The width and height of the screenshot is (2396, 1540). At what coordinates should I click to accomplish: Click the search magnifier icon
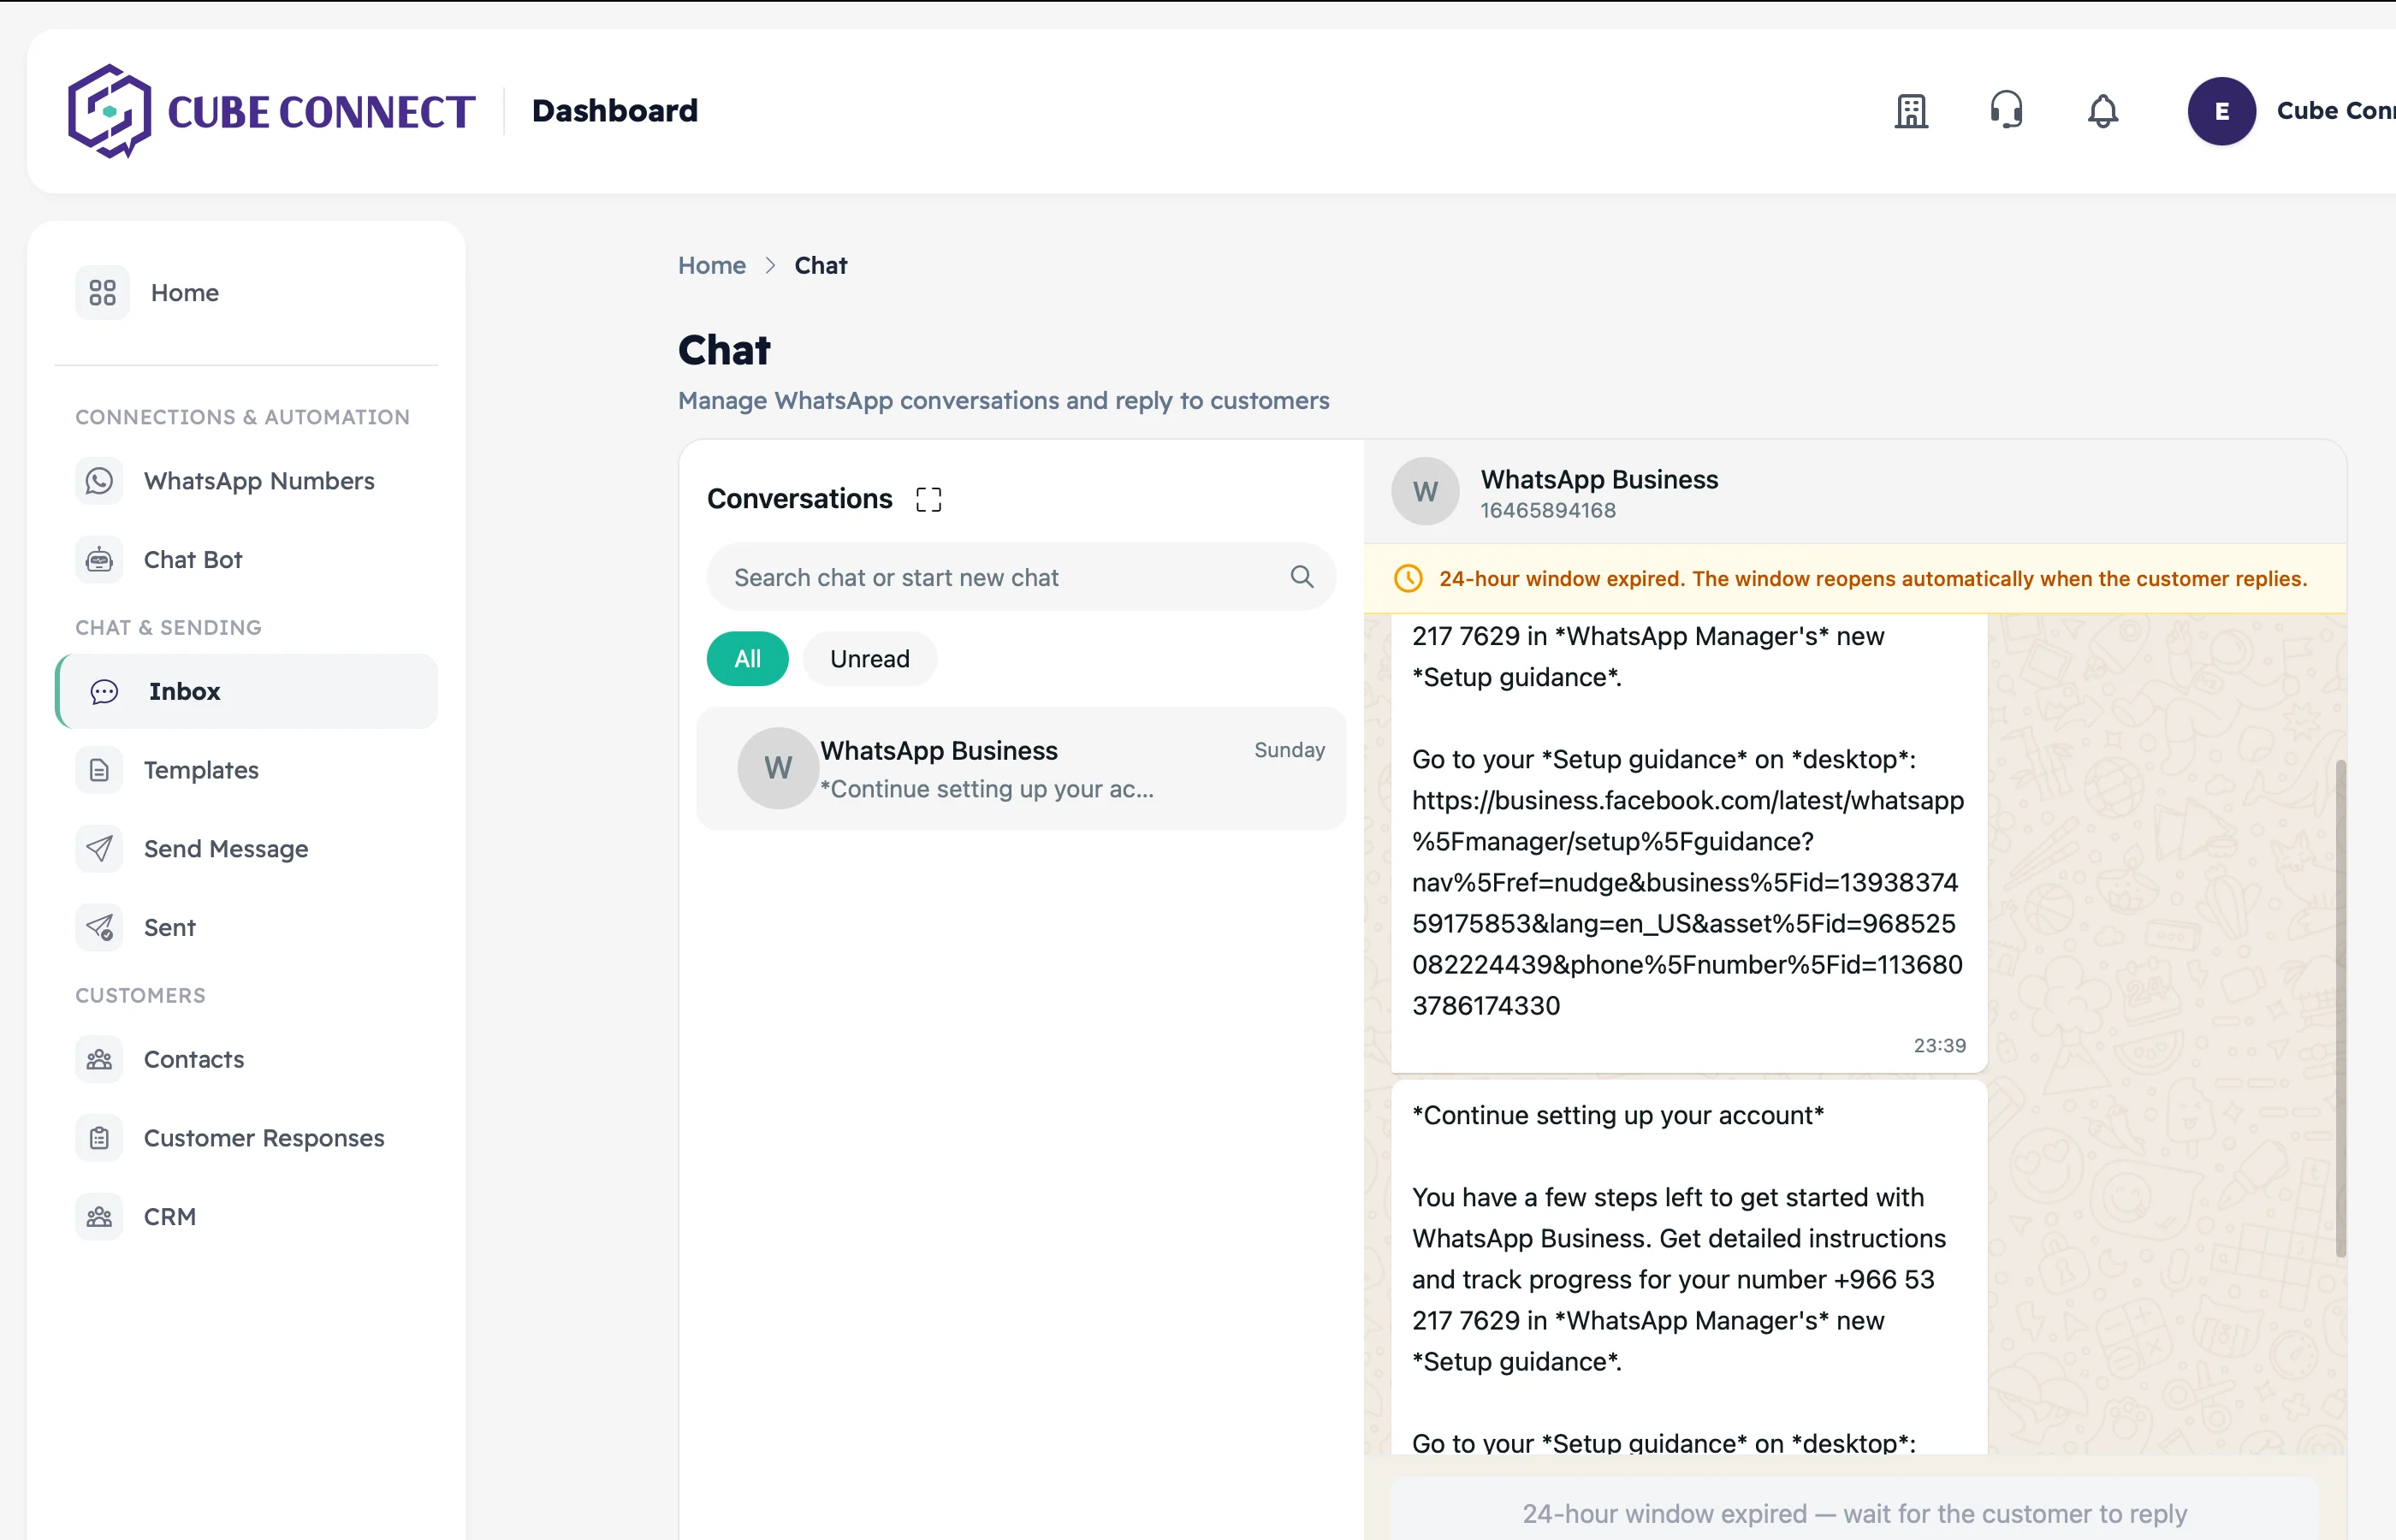(x=1302, y=577)
